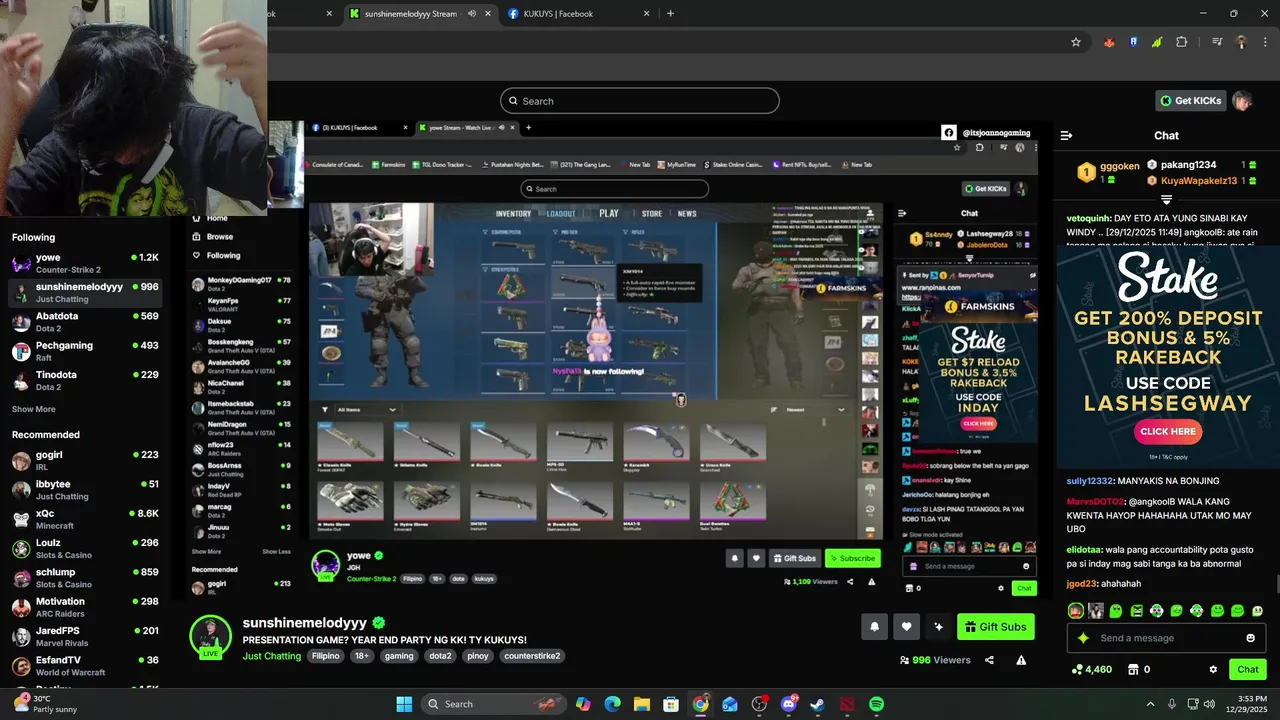Image resolution: width=1280 pixels, height=720 pixels.
Task: Open the MetaMask fox extension
Action: click(x=1109, y=42)
